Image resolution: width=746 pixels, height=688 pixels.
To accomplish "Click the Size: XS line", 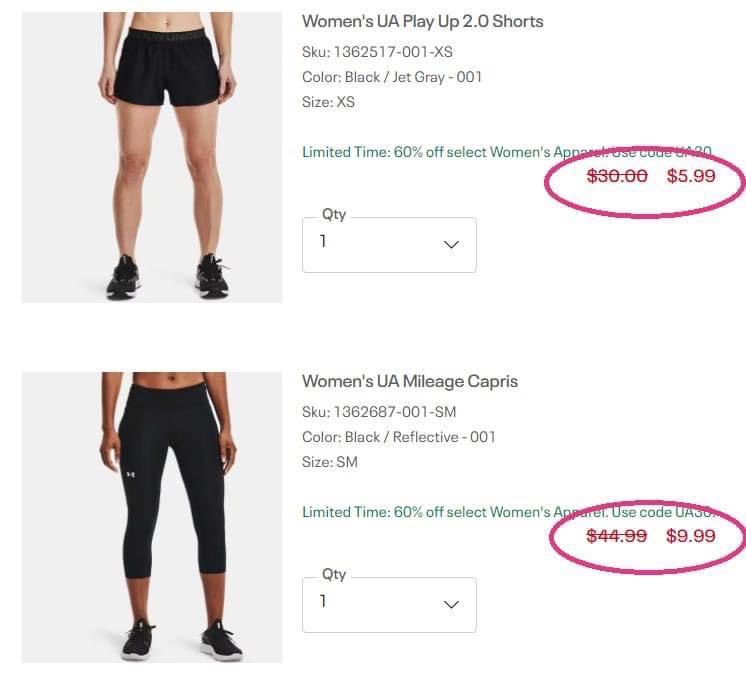I will pos(328,102).
